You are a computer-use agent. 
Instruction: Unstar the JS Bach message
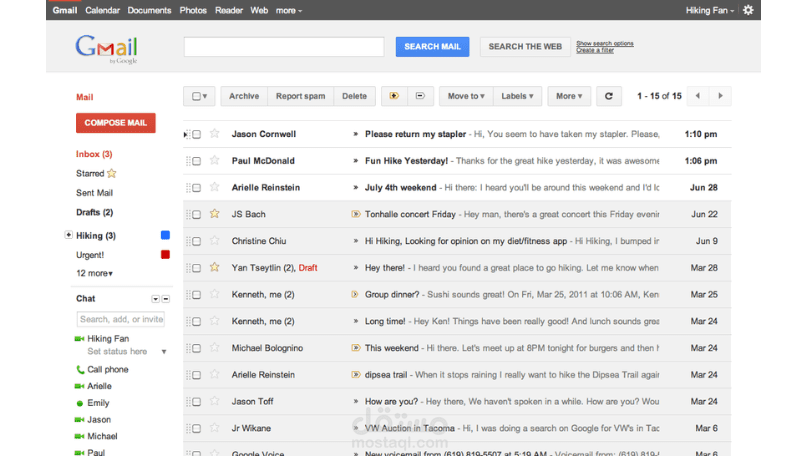click(x=215, y=214)
